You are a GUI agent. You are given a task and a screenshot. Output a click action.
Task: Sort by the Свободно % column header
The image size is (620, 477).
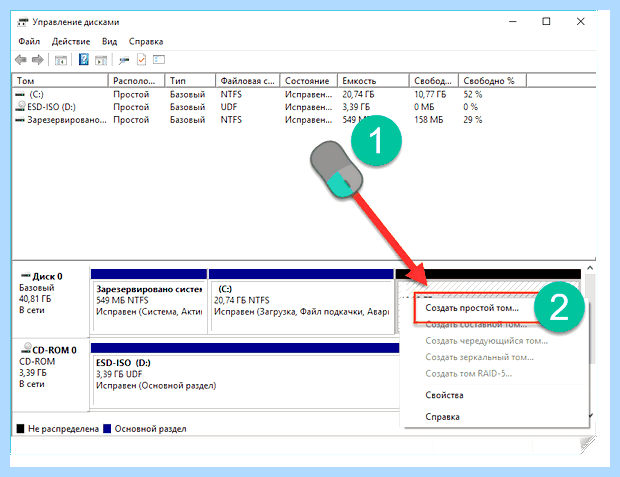[x=492, y=81]
